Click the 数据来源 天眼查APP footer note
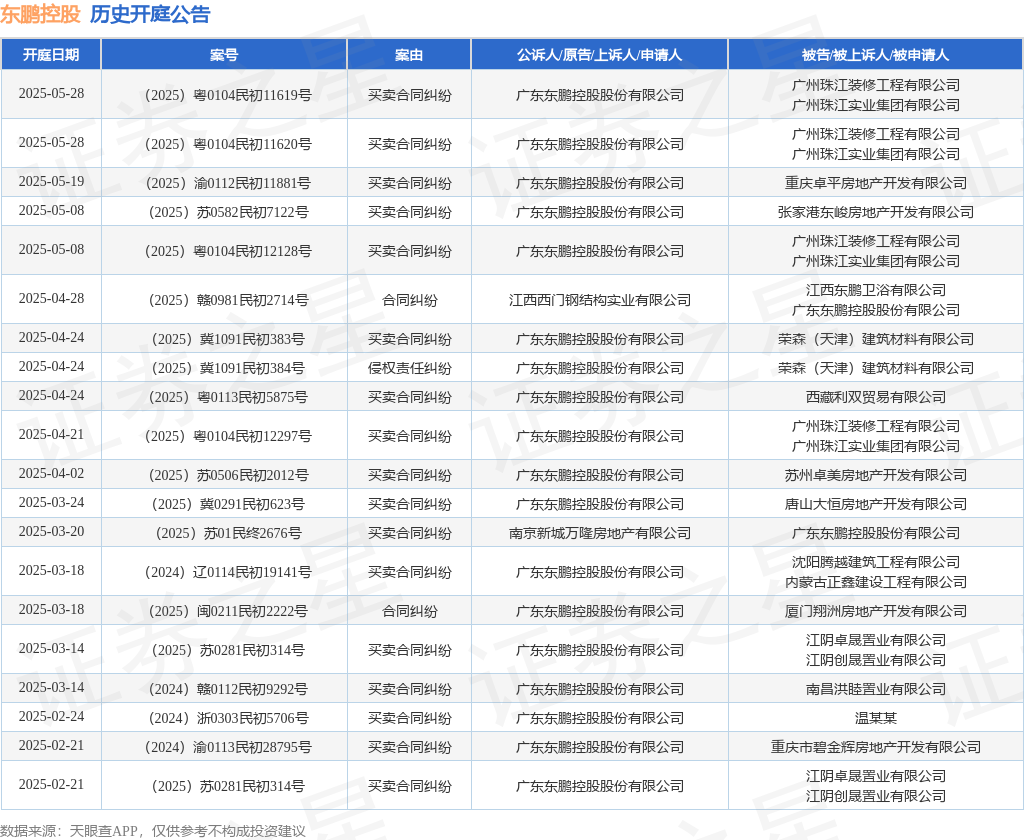Viewport: 1024px width, 840px height. tap(153, 831)
